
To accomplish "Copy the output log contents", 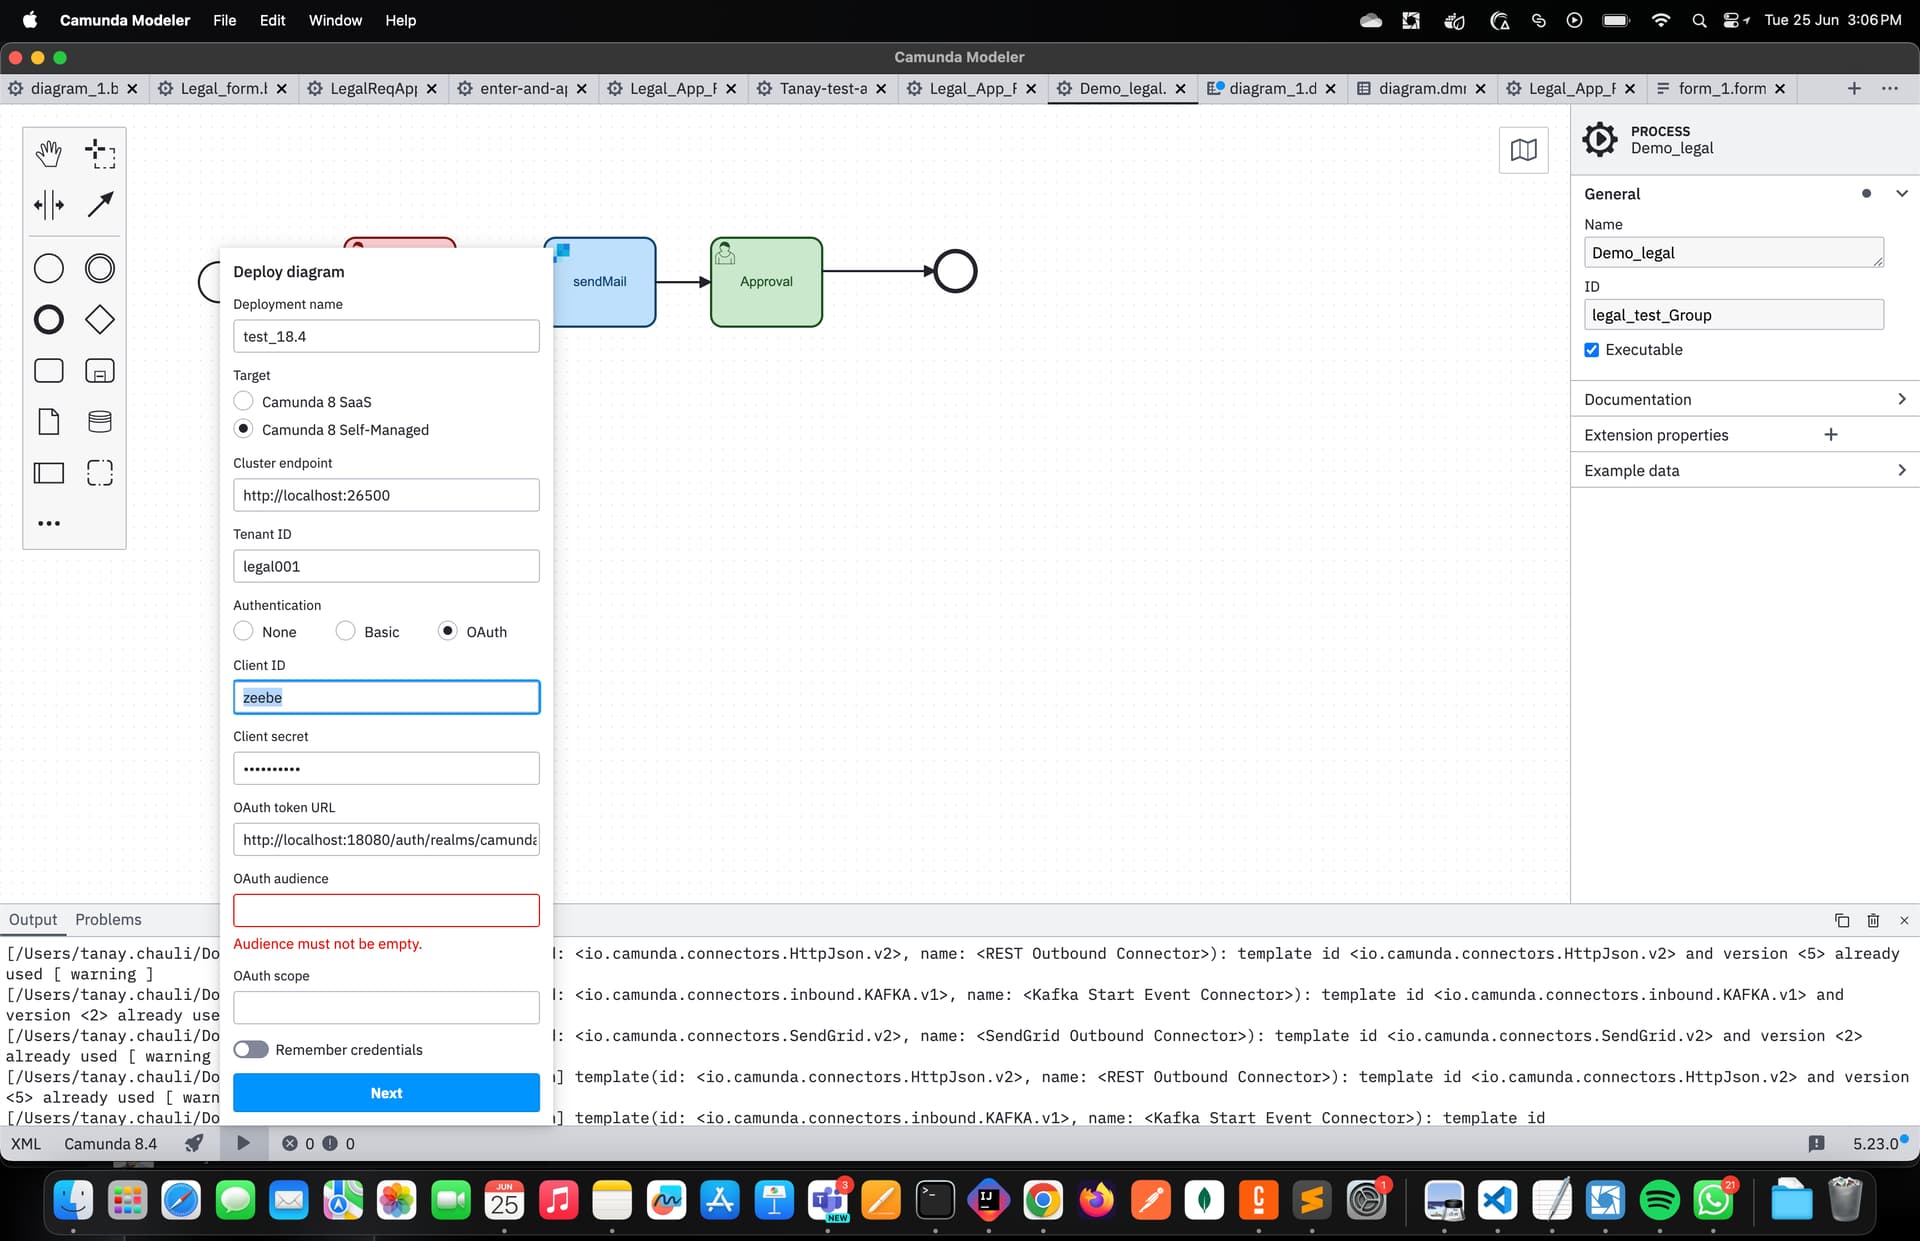I will tap(1841, 920).
